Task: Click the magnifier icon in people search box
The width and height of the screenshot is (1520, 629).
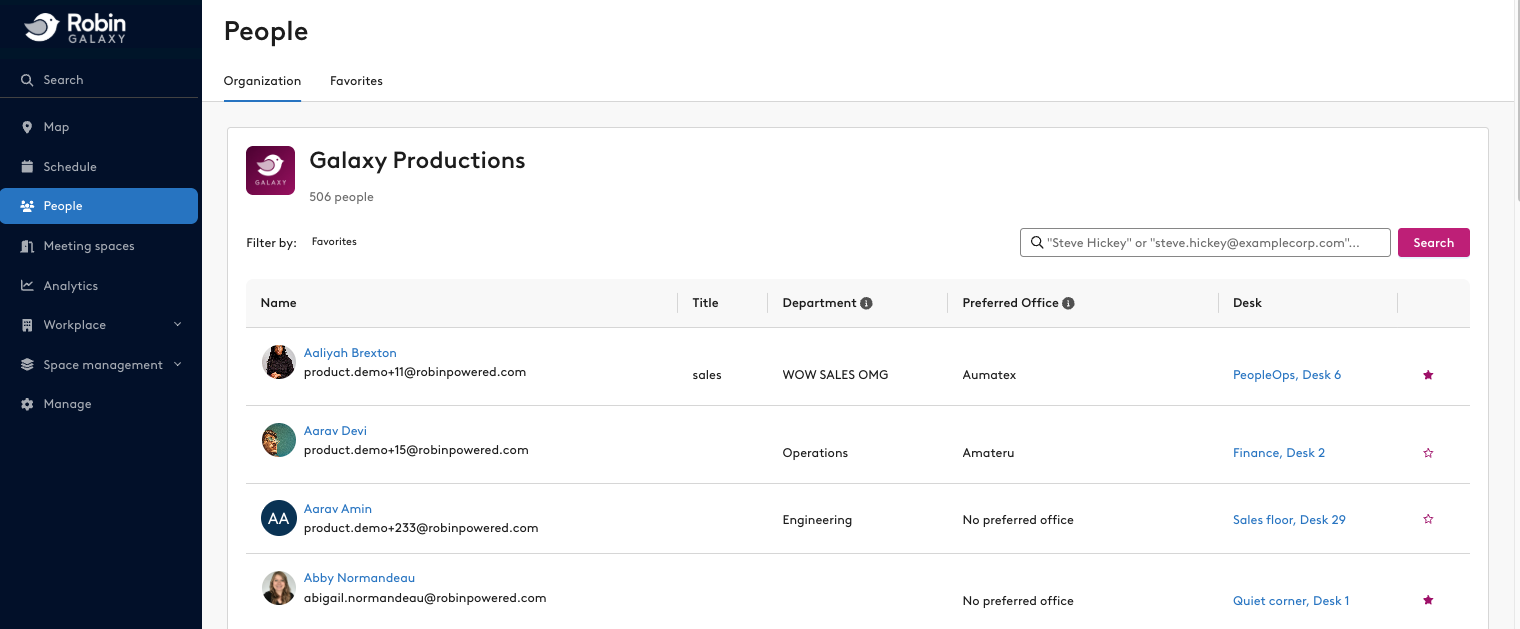Action: point(1035,243)
